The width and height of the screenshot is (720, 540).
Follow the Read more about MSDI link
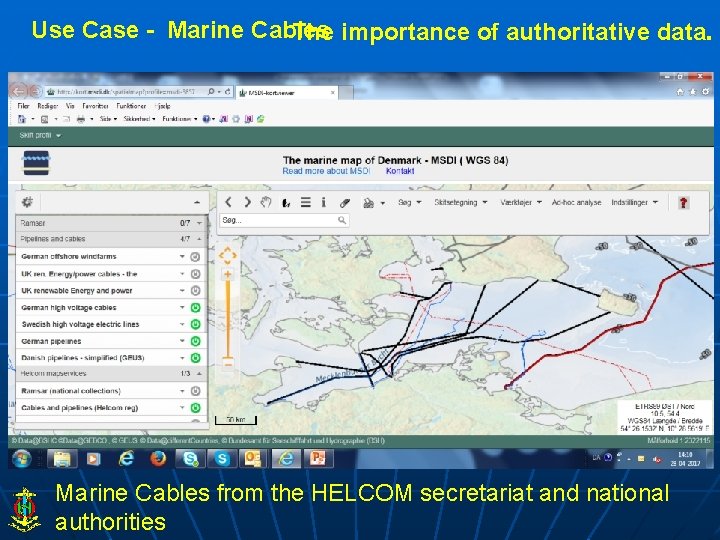[x=326, y=171]
